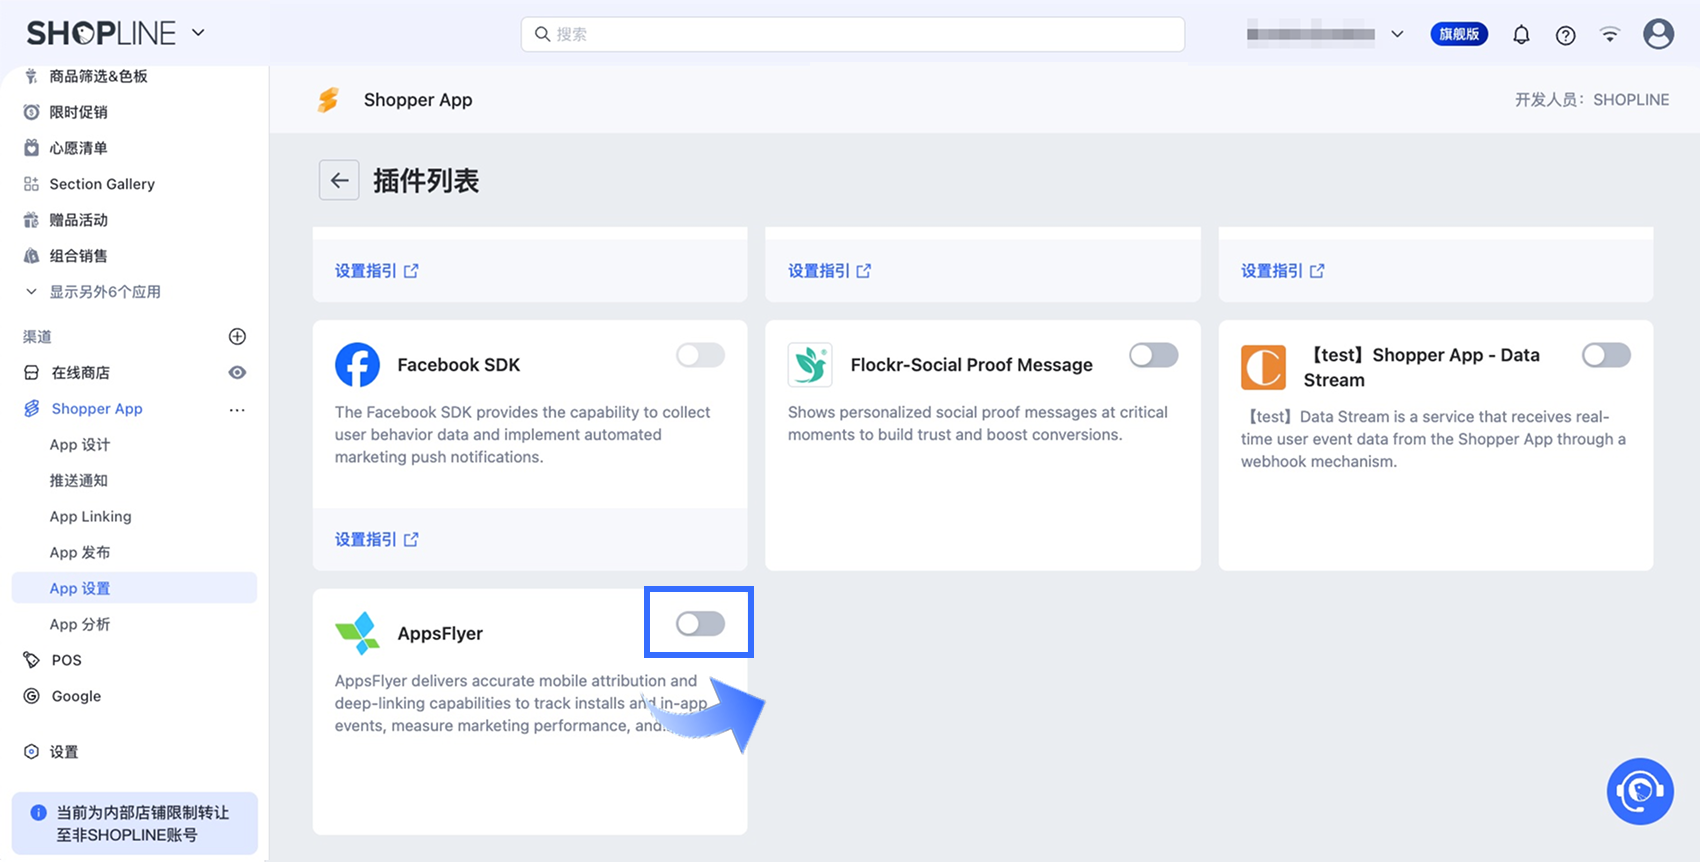
Task: Click the 插件列表 page heading
Action: point(426,181)
